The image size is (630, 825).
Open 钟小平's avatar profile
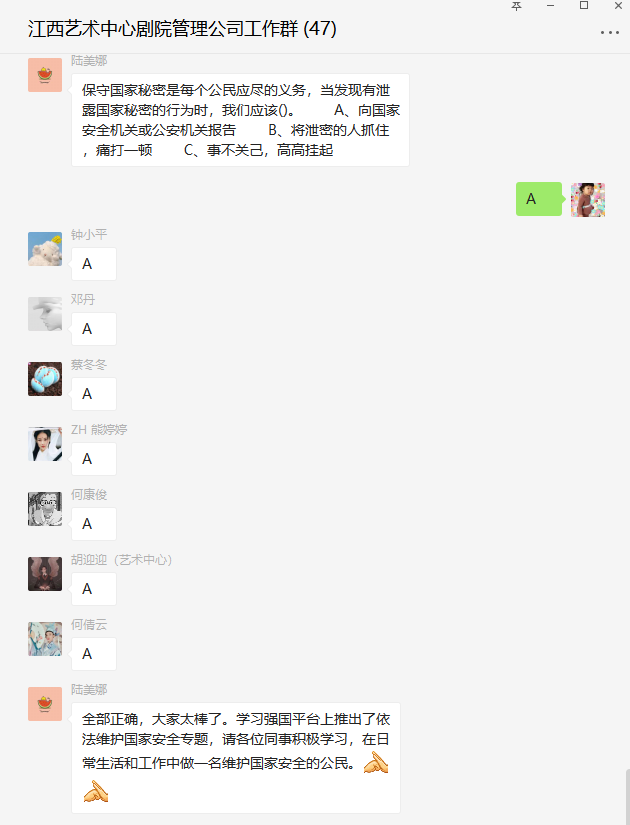pyautogui.click(x=45, y=249)
